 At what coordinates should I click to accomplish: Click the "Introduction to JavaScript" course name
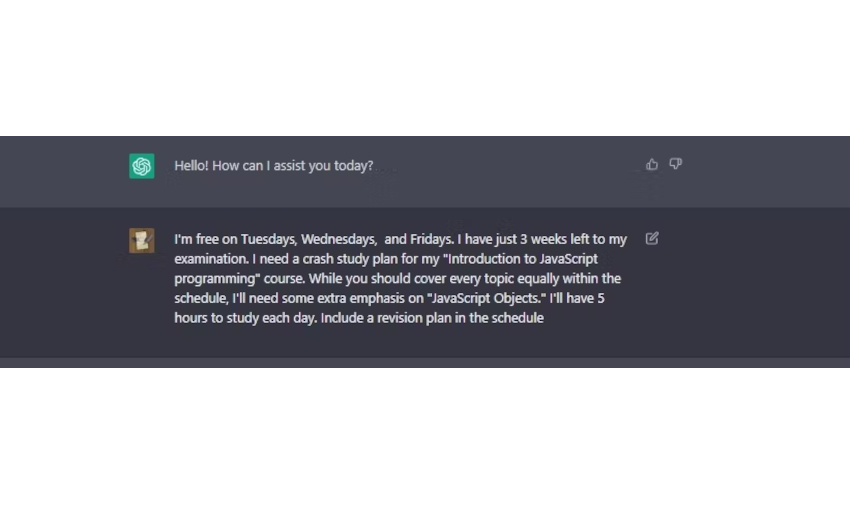pyautogui.click(x=523, y=259)
